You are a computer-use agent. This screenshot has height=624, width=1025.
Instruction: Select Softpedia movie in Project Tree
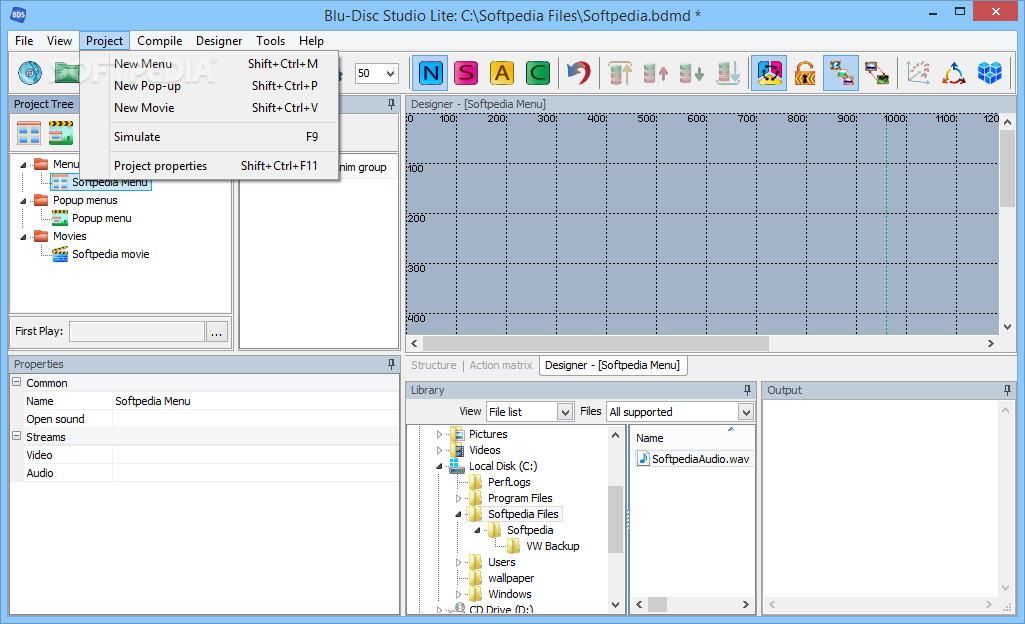tap(110, 254)
